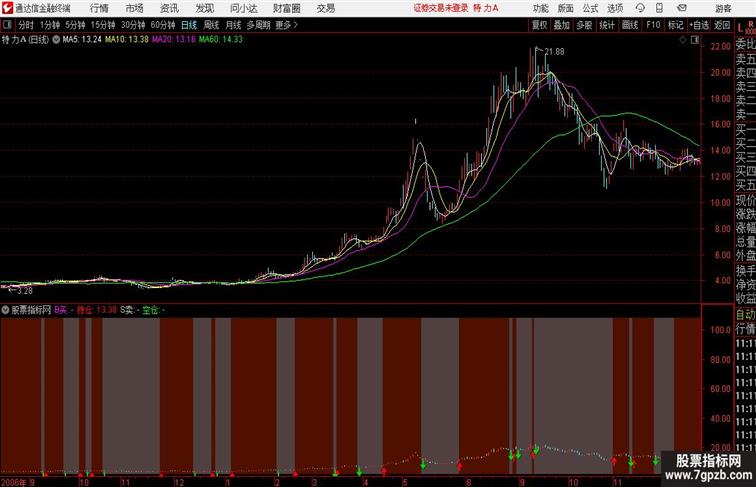Screen dimensions: 756x487
Task: Click the 标记 button
Action: point(675,25)
